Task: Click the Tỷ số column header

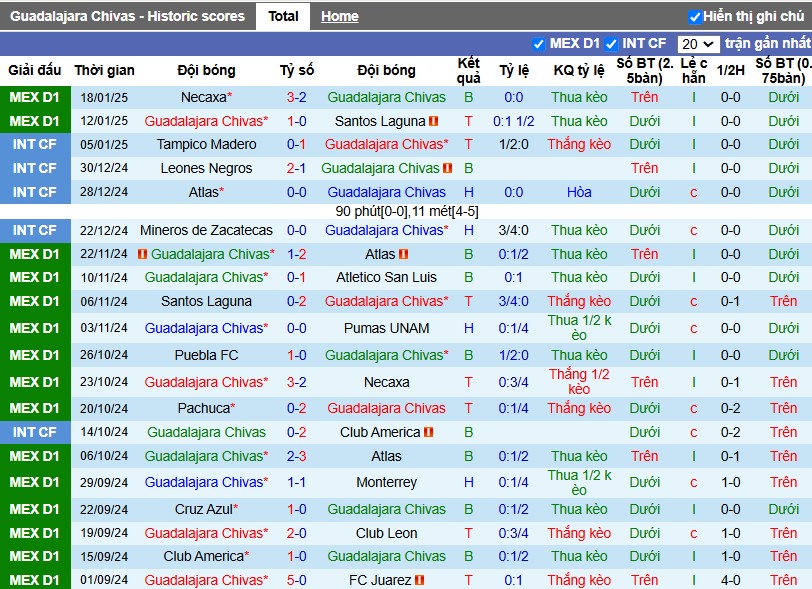Action: point(297,70)
